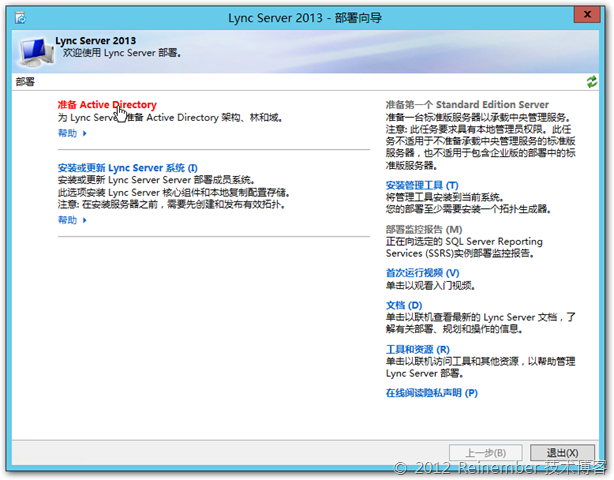The image size is (614, 480).
Task: Click 准备第一个 Standard Edition Server
Action: tap(467, 105)
